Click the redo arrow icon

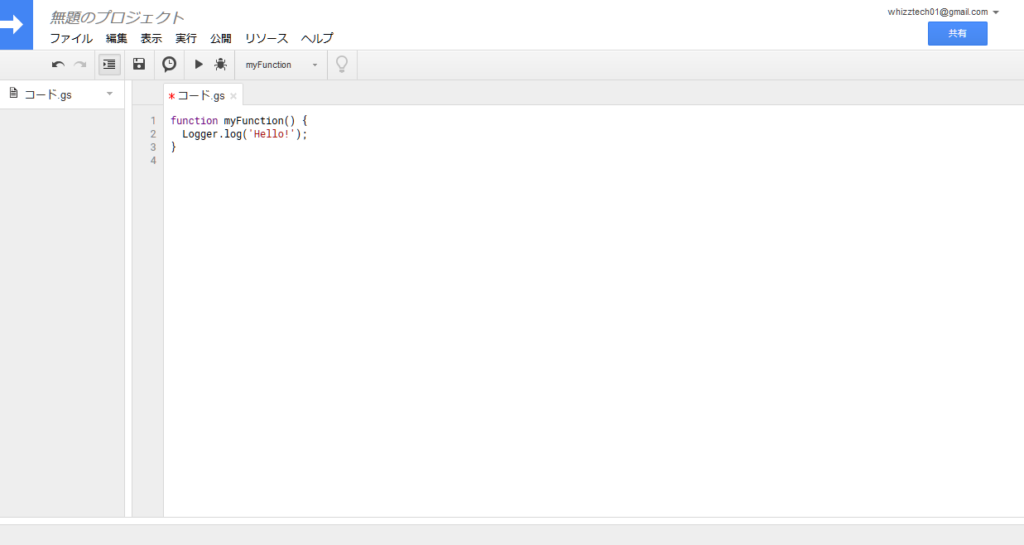(80, 65)
